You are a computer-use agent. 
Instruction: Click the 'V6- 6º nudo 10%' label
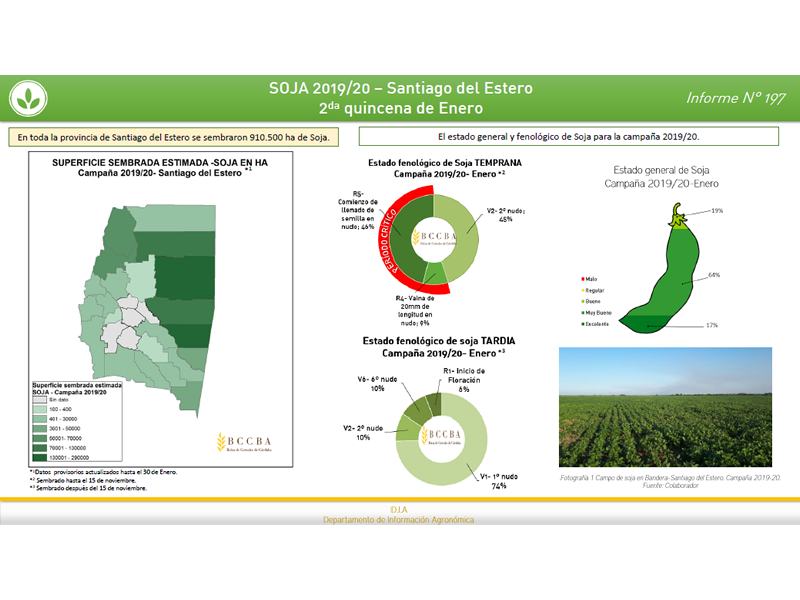(377, 384)
